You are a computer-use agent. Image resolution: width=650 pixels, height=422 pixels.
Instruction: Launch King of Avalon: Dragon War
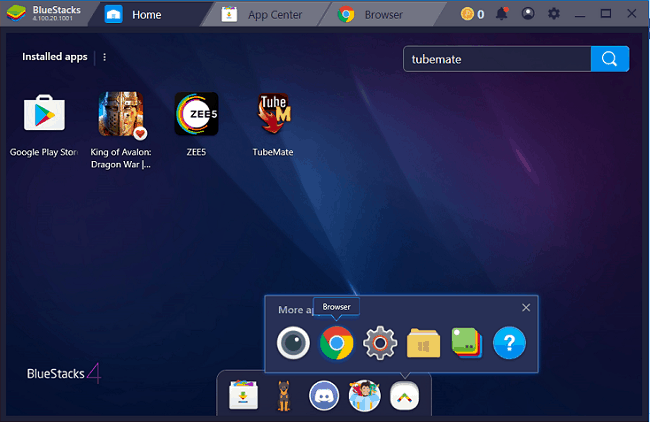[x=121, y=114]
